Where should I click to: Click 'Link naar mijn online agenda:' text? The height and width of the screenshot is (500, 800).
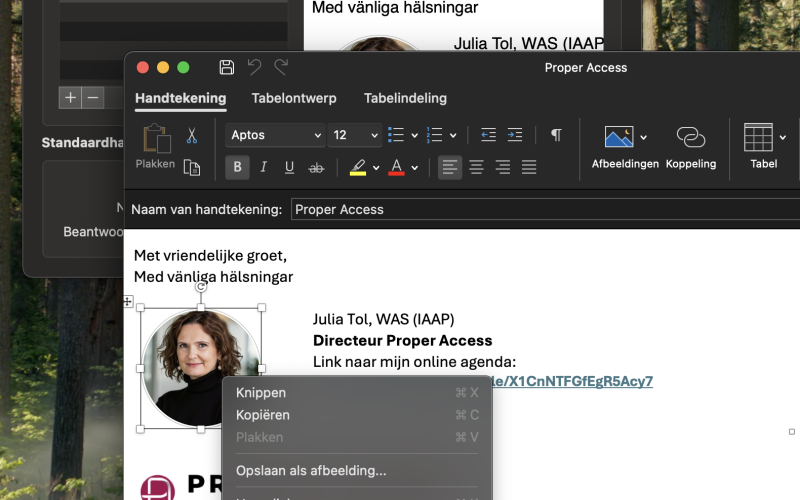pos(414,362)
